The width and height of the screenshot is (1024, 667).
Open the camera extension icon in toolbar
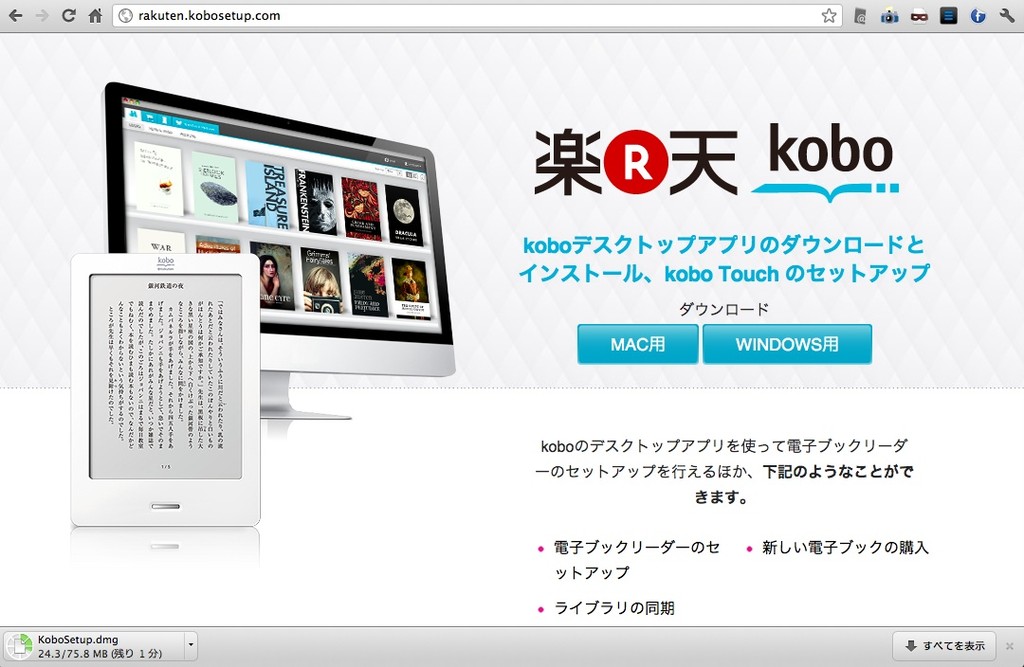[x=889, y=16]
